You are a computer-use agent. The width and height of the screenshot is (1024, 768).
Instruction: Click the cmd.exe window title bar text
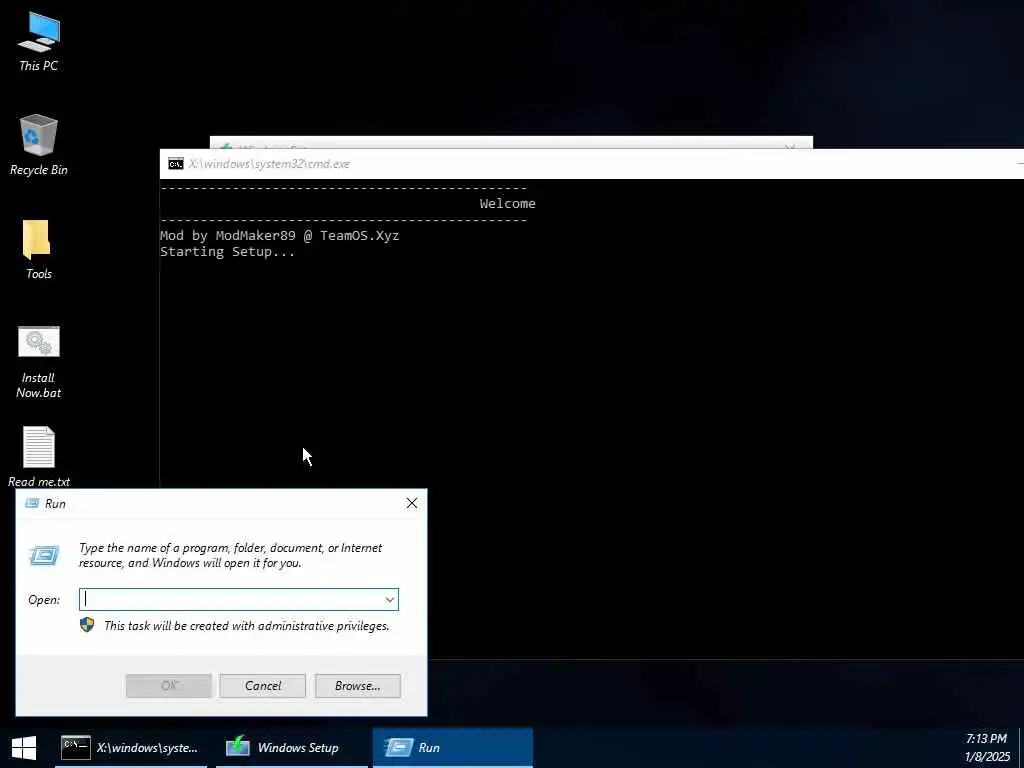(x=269, y=164)
